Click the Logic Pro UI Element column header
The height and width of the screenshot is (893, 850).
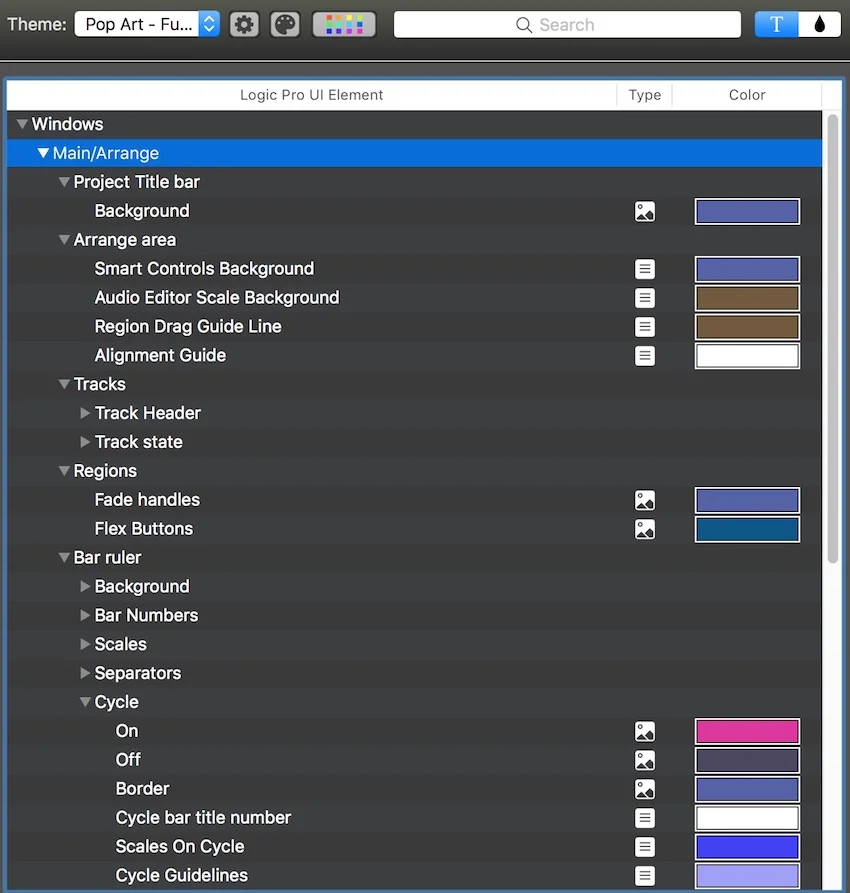pos(312,95)
